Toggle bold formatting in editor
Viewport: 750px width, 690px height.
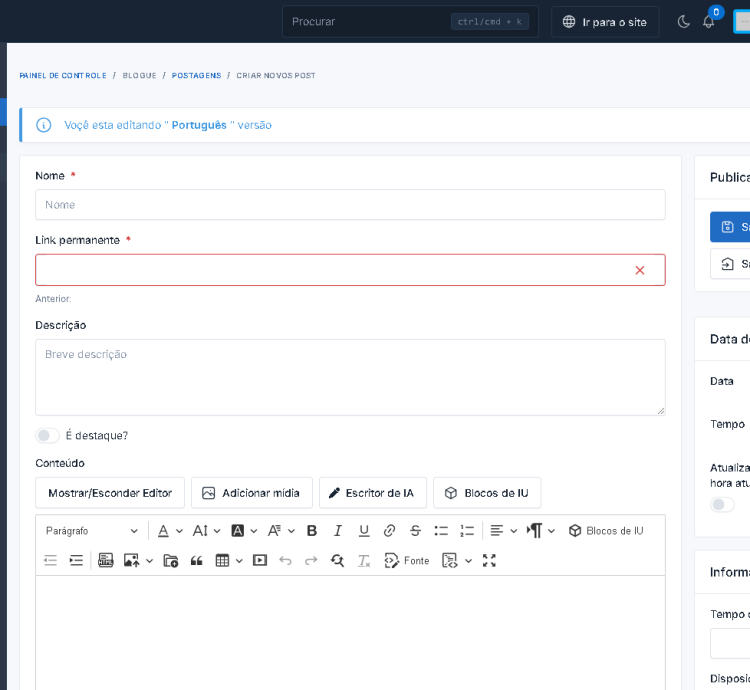click(x=312, y=531)
